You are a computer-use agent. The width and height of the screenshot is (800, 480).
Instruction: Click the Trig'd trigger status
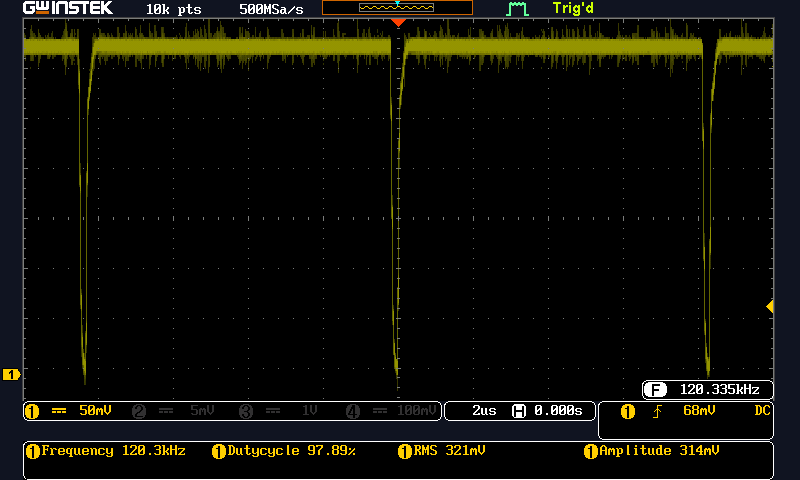(573, 8)
